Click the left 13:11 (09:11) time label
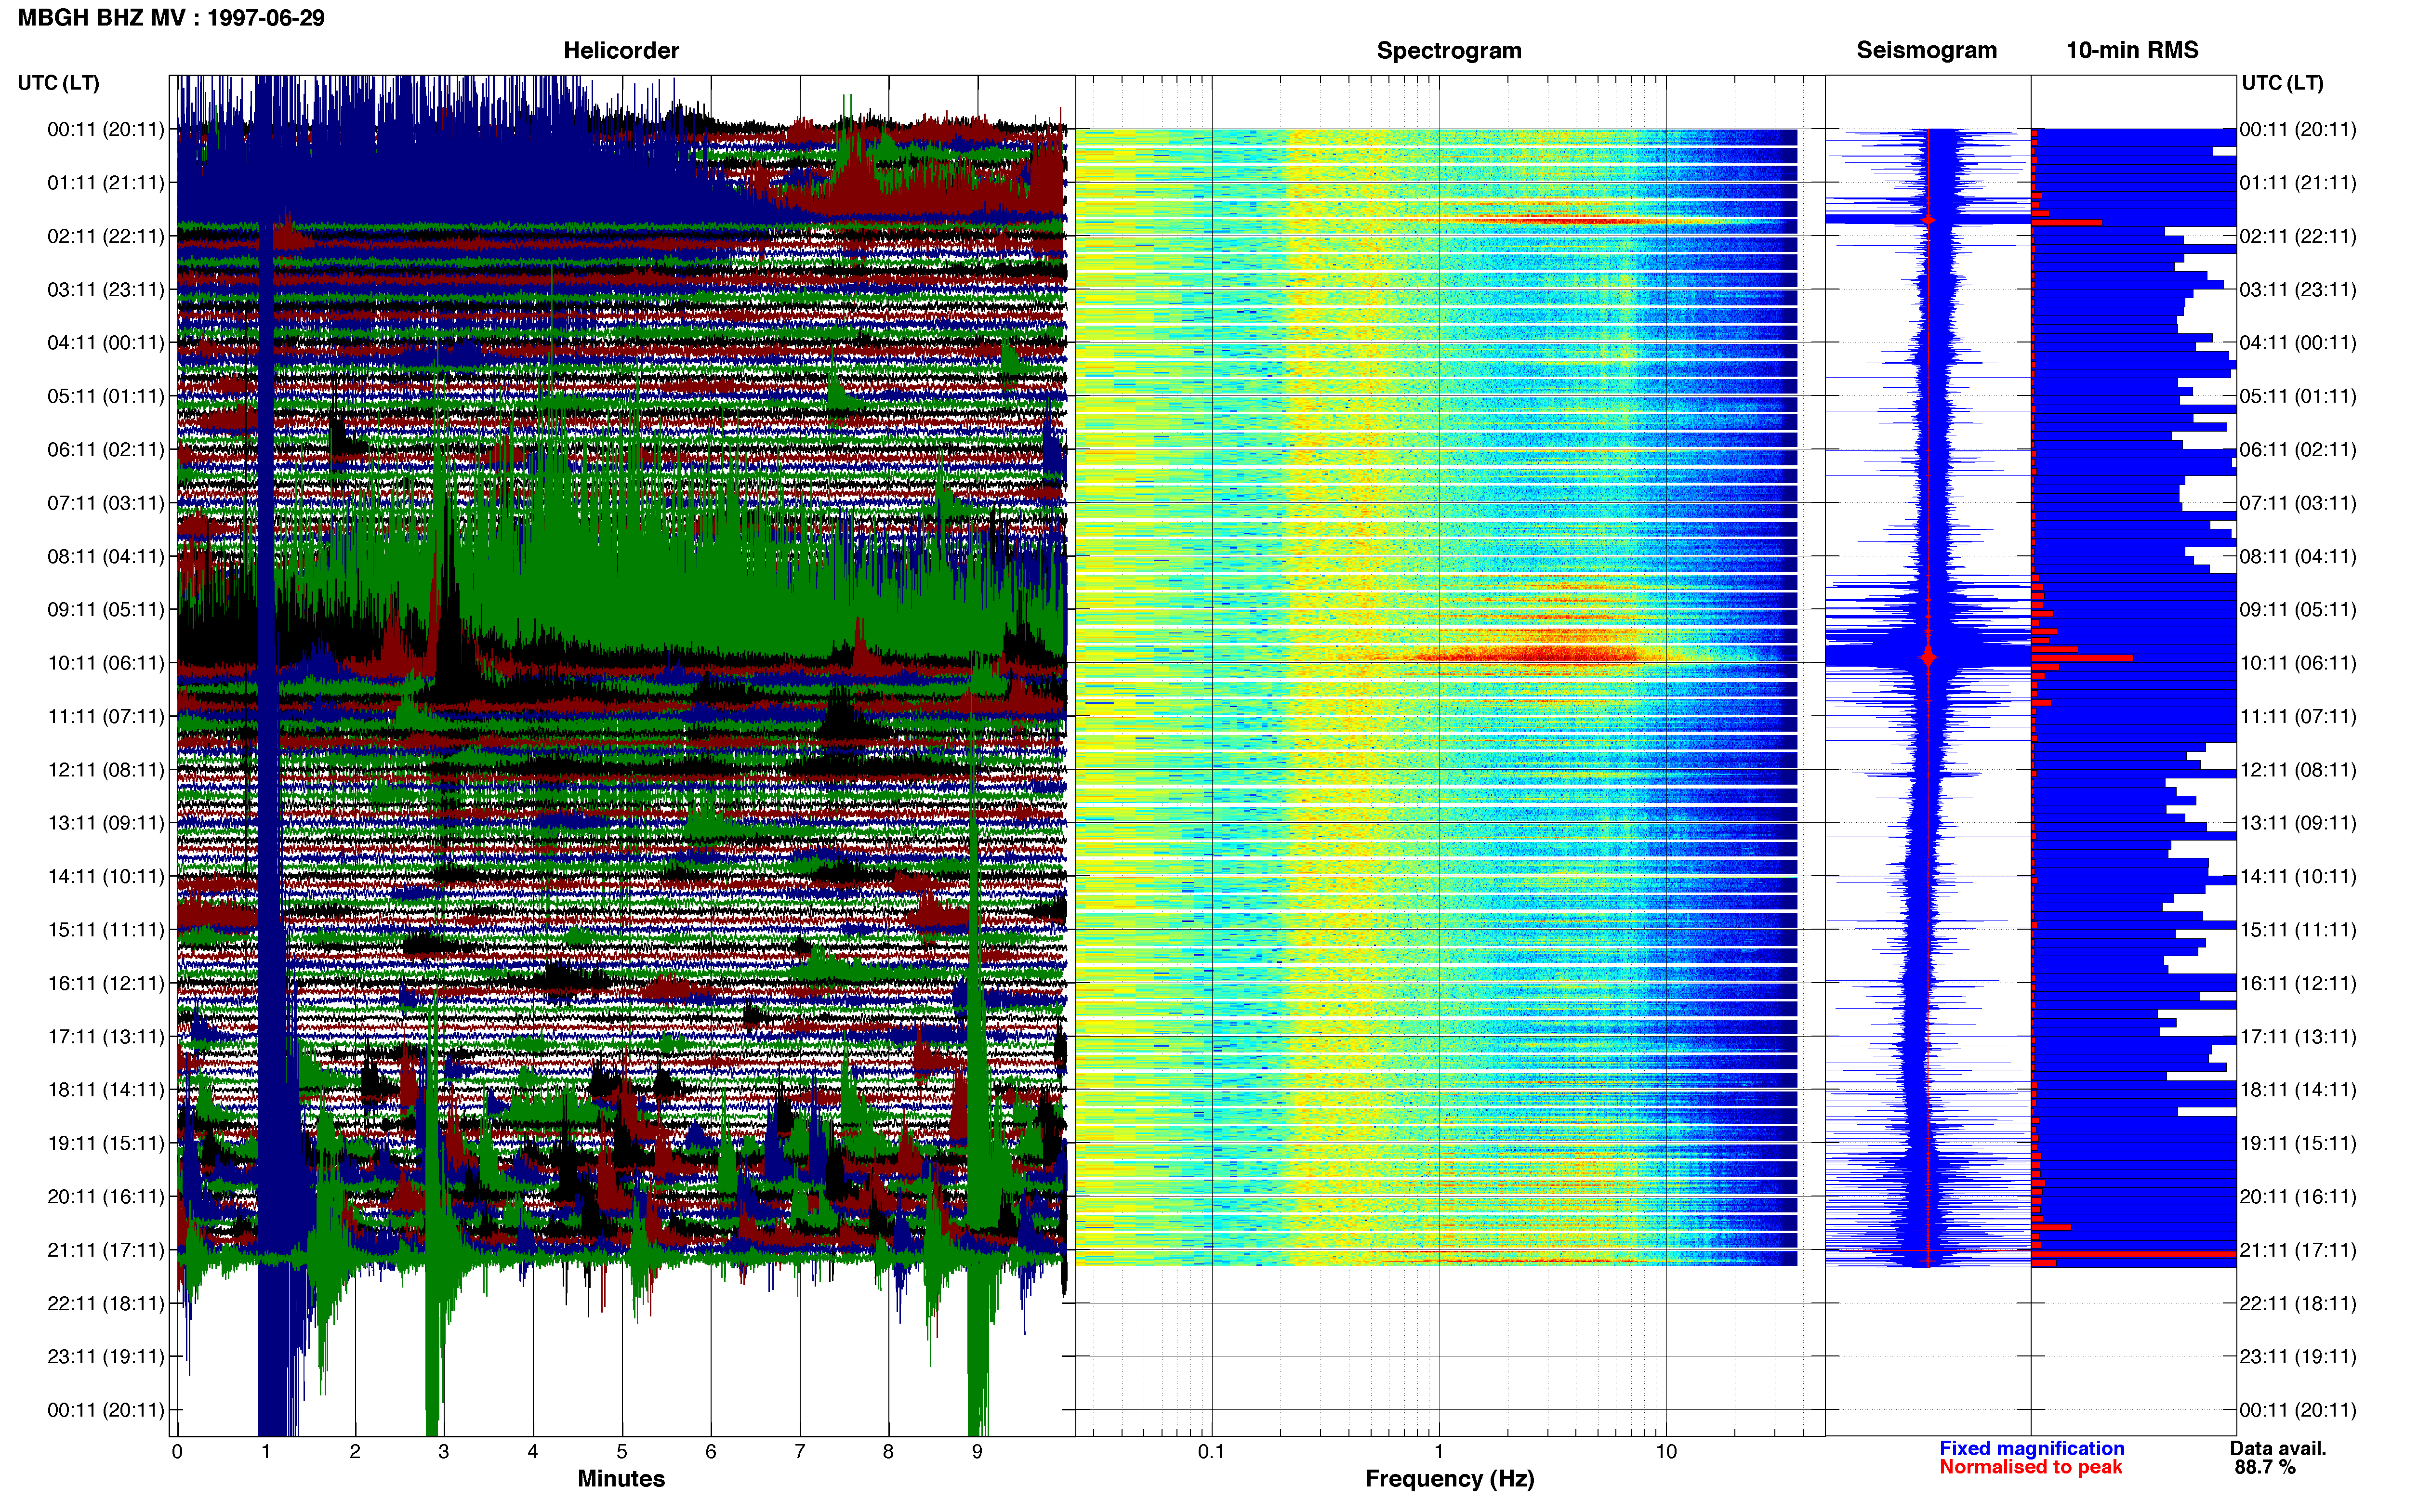The image size is (2418, 1512). 106,823
